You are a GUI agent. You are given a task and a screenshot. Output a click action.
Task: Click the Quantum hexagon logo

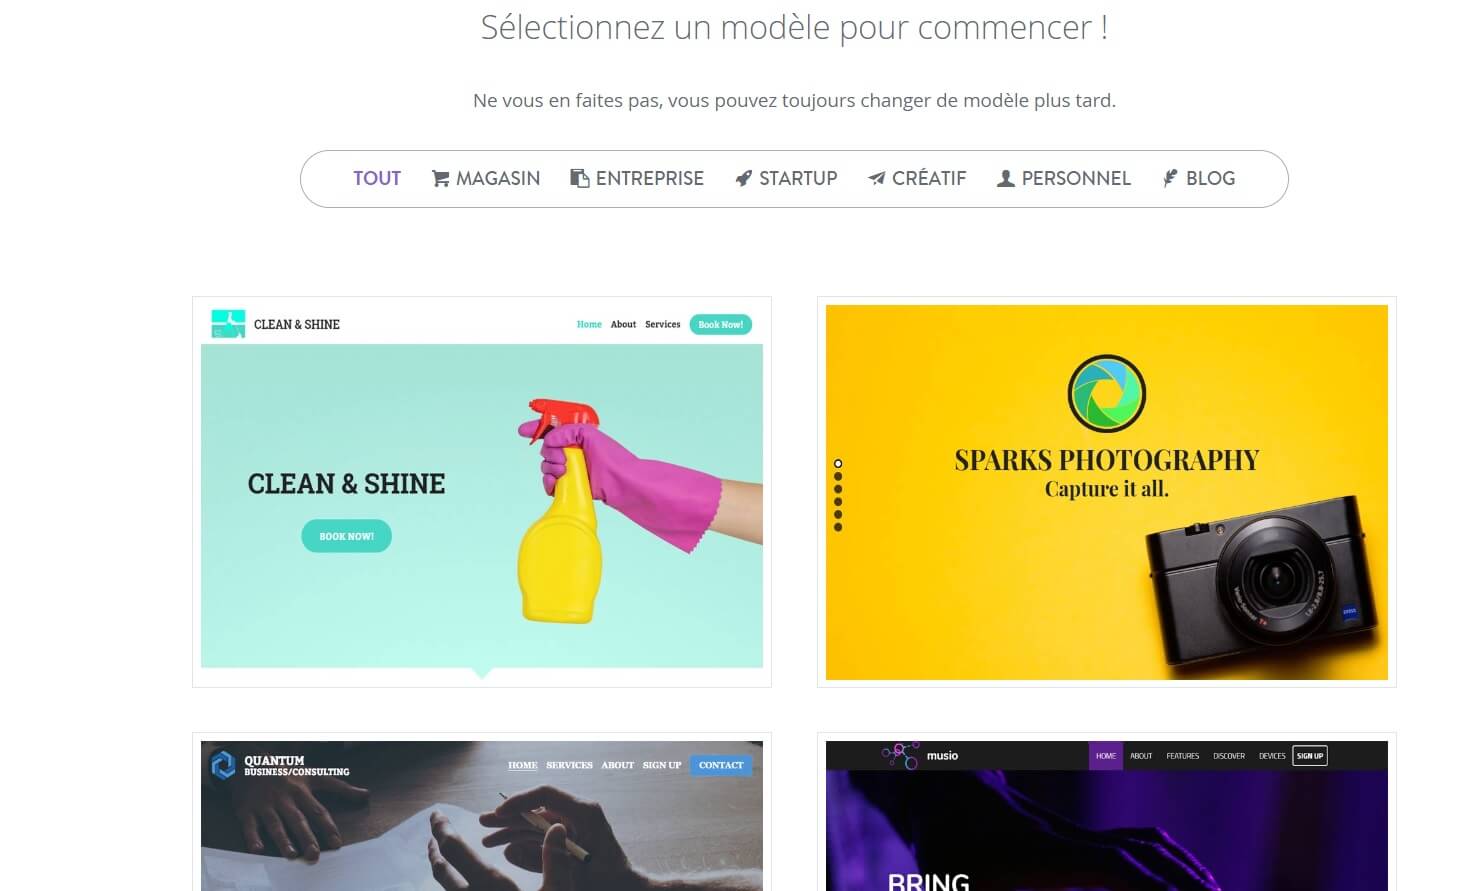pos(222,765)
